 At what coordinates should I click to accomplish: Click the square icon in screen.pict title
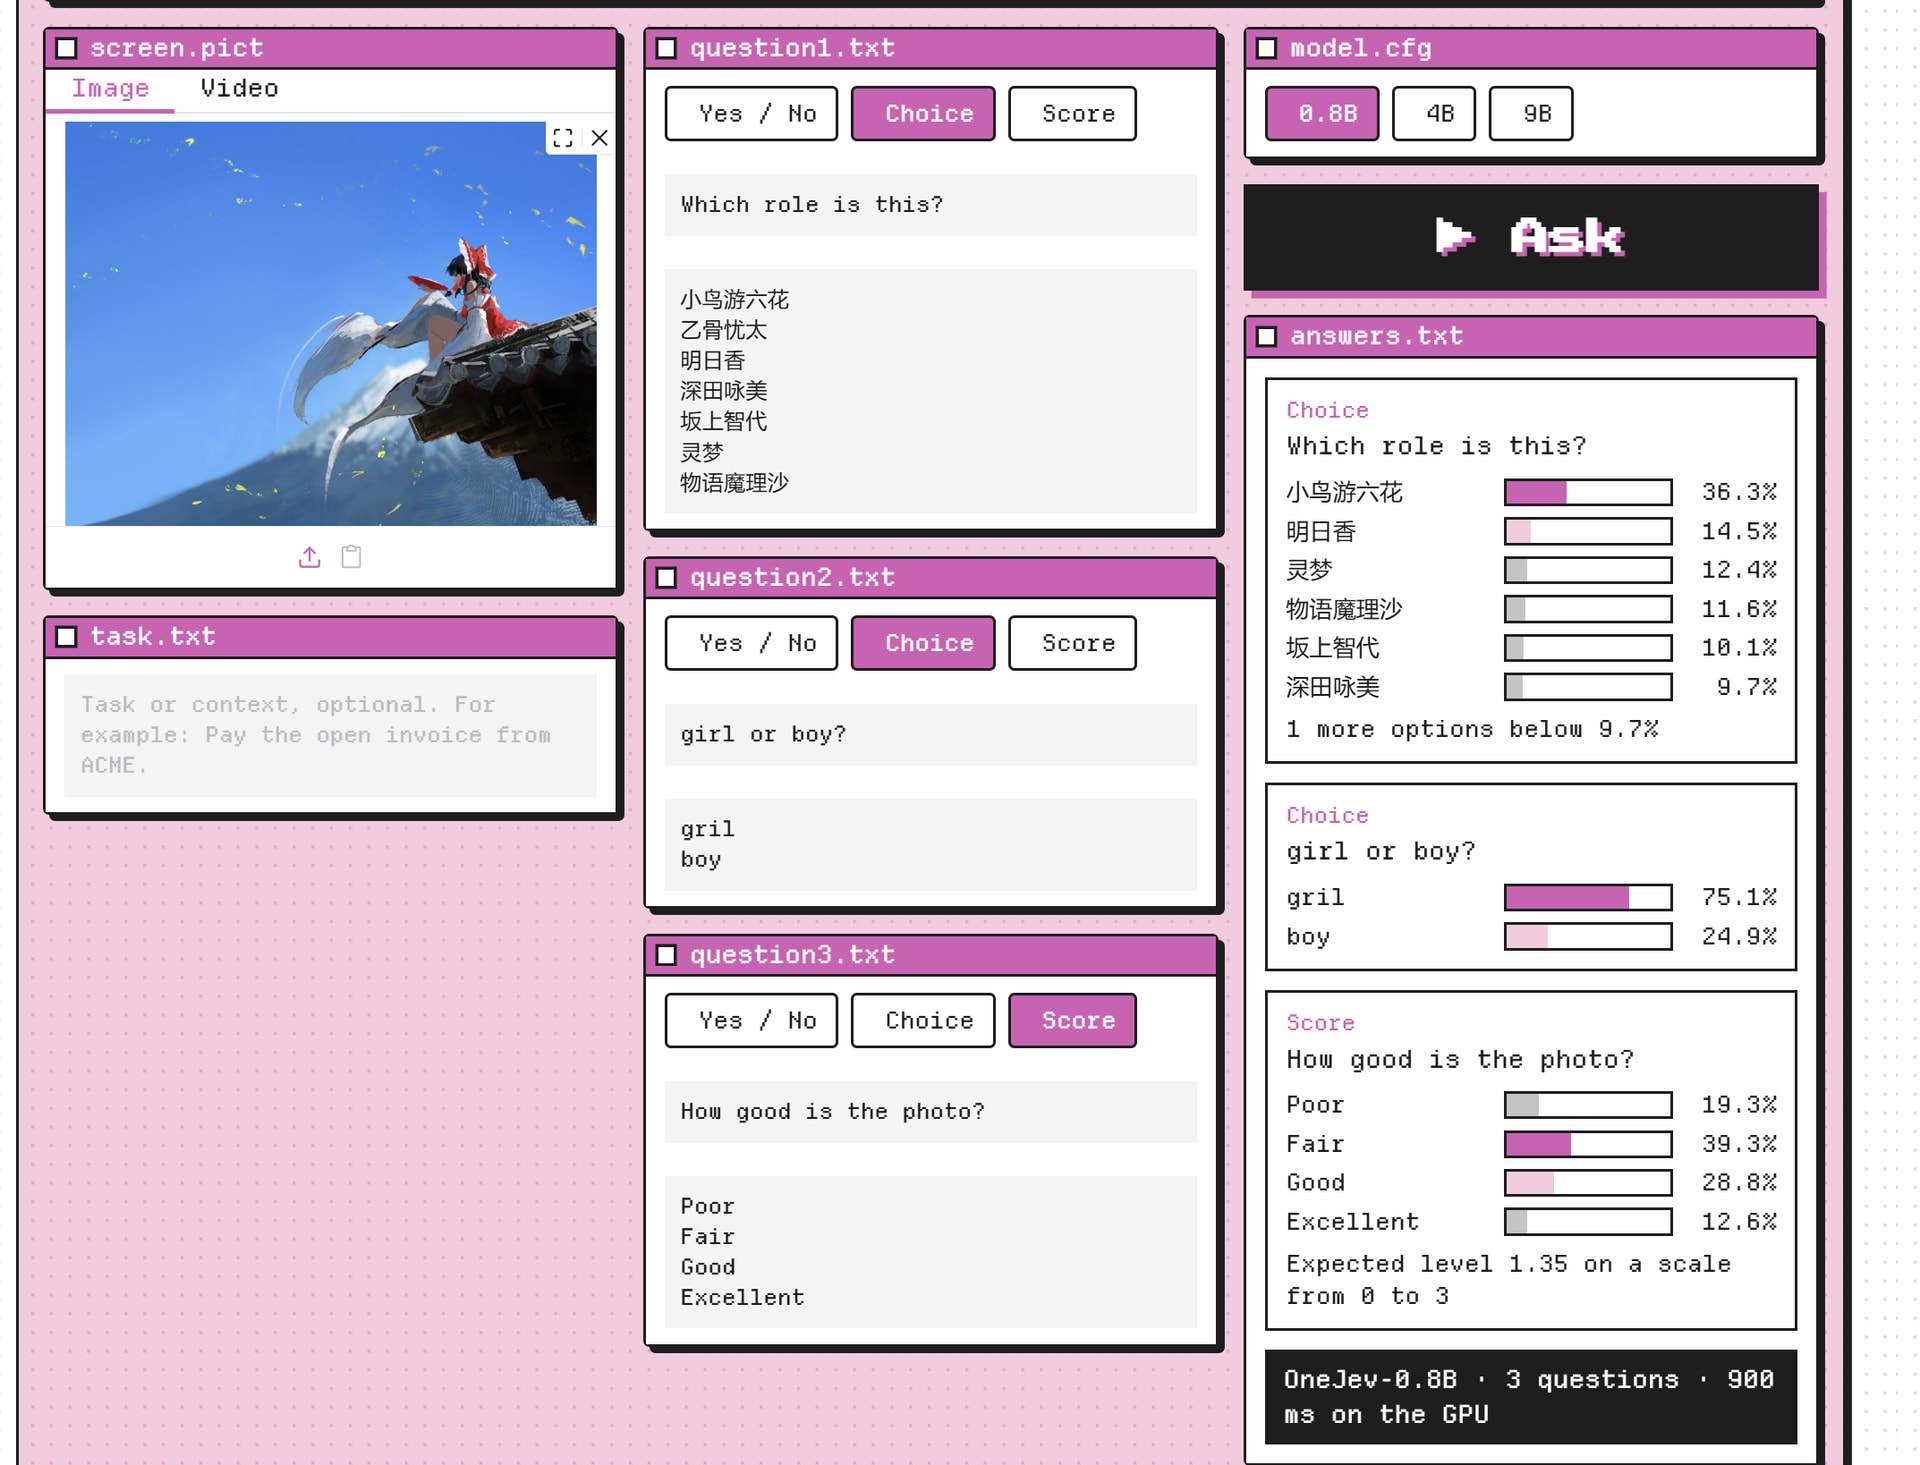tap(67, 48)
